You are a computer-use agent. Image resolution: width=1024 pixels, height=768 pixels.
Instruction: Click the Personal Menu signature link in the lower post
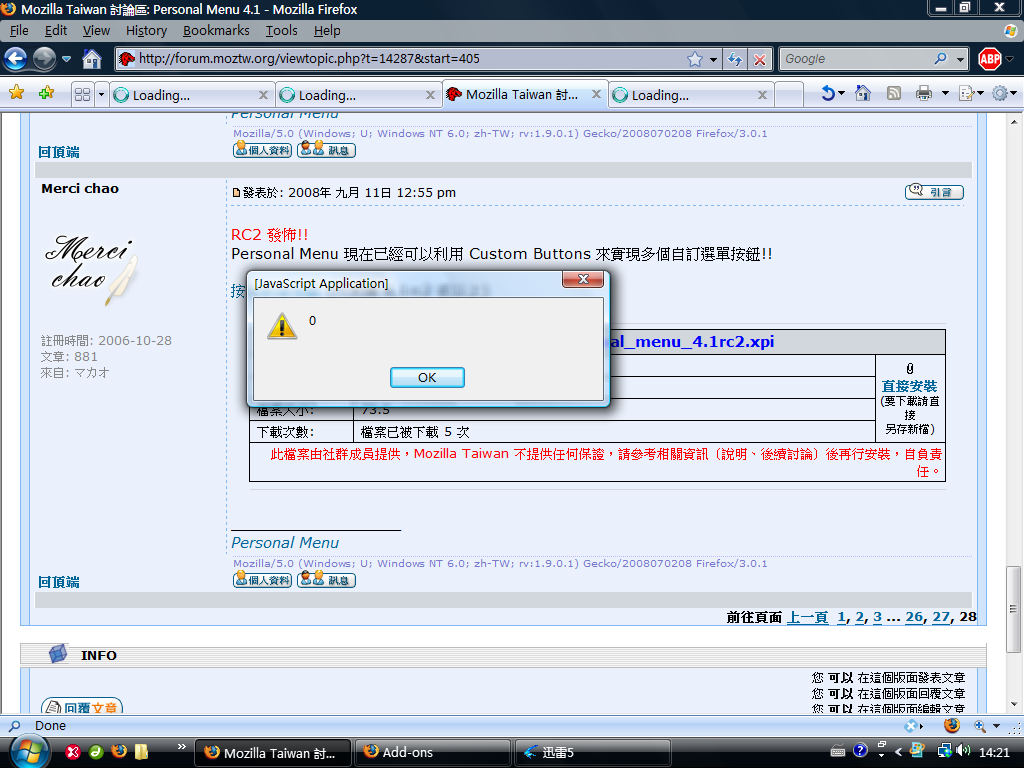(285, 543)
